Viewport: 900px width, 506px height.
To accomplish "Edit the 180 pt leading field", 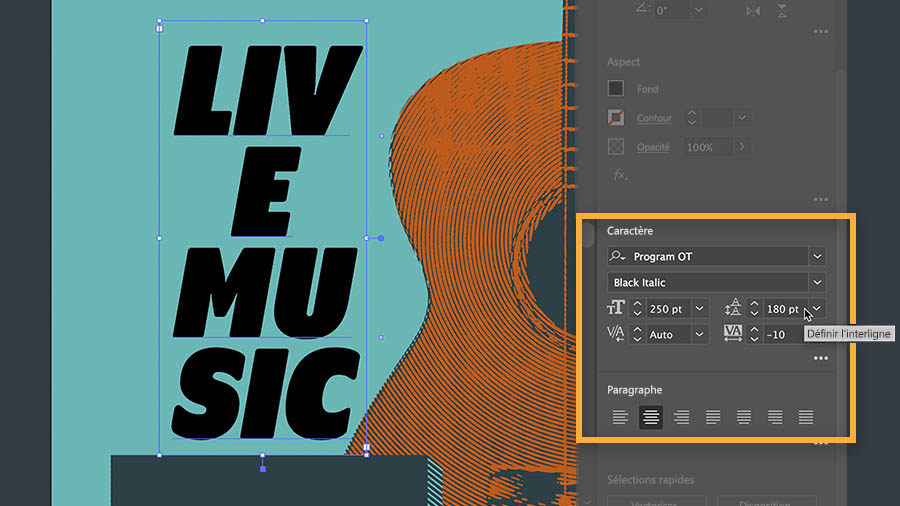I will (x=785, y=309).
